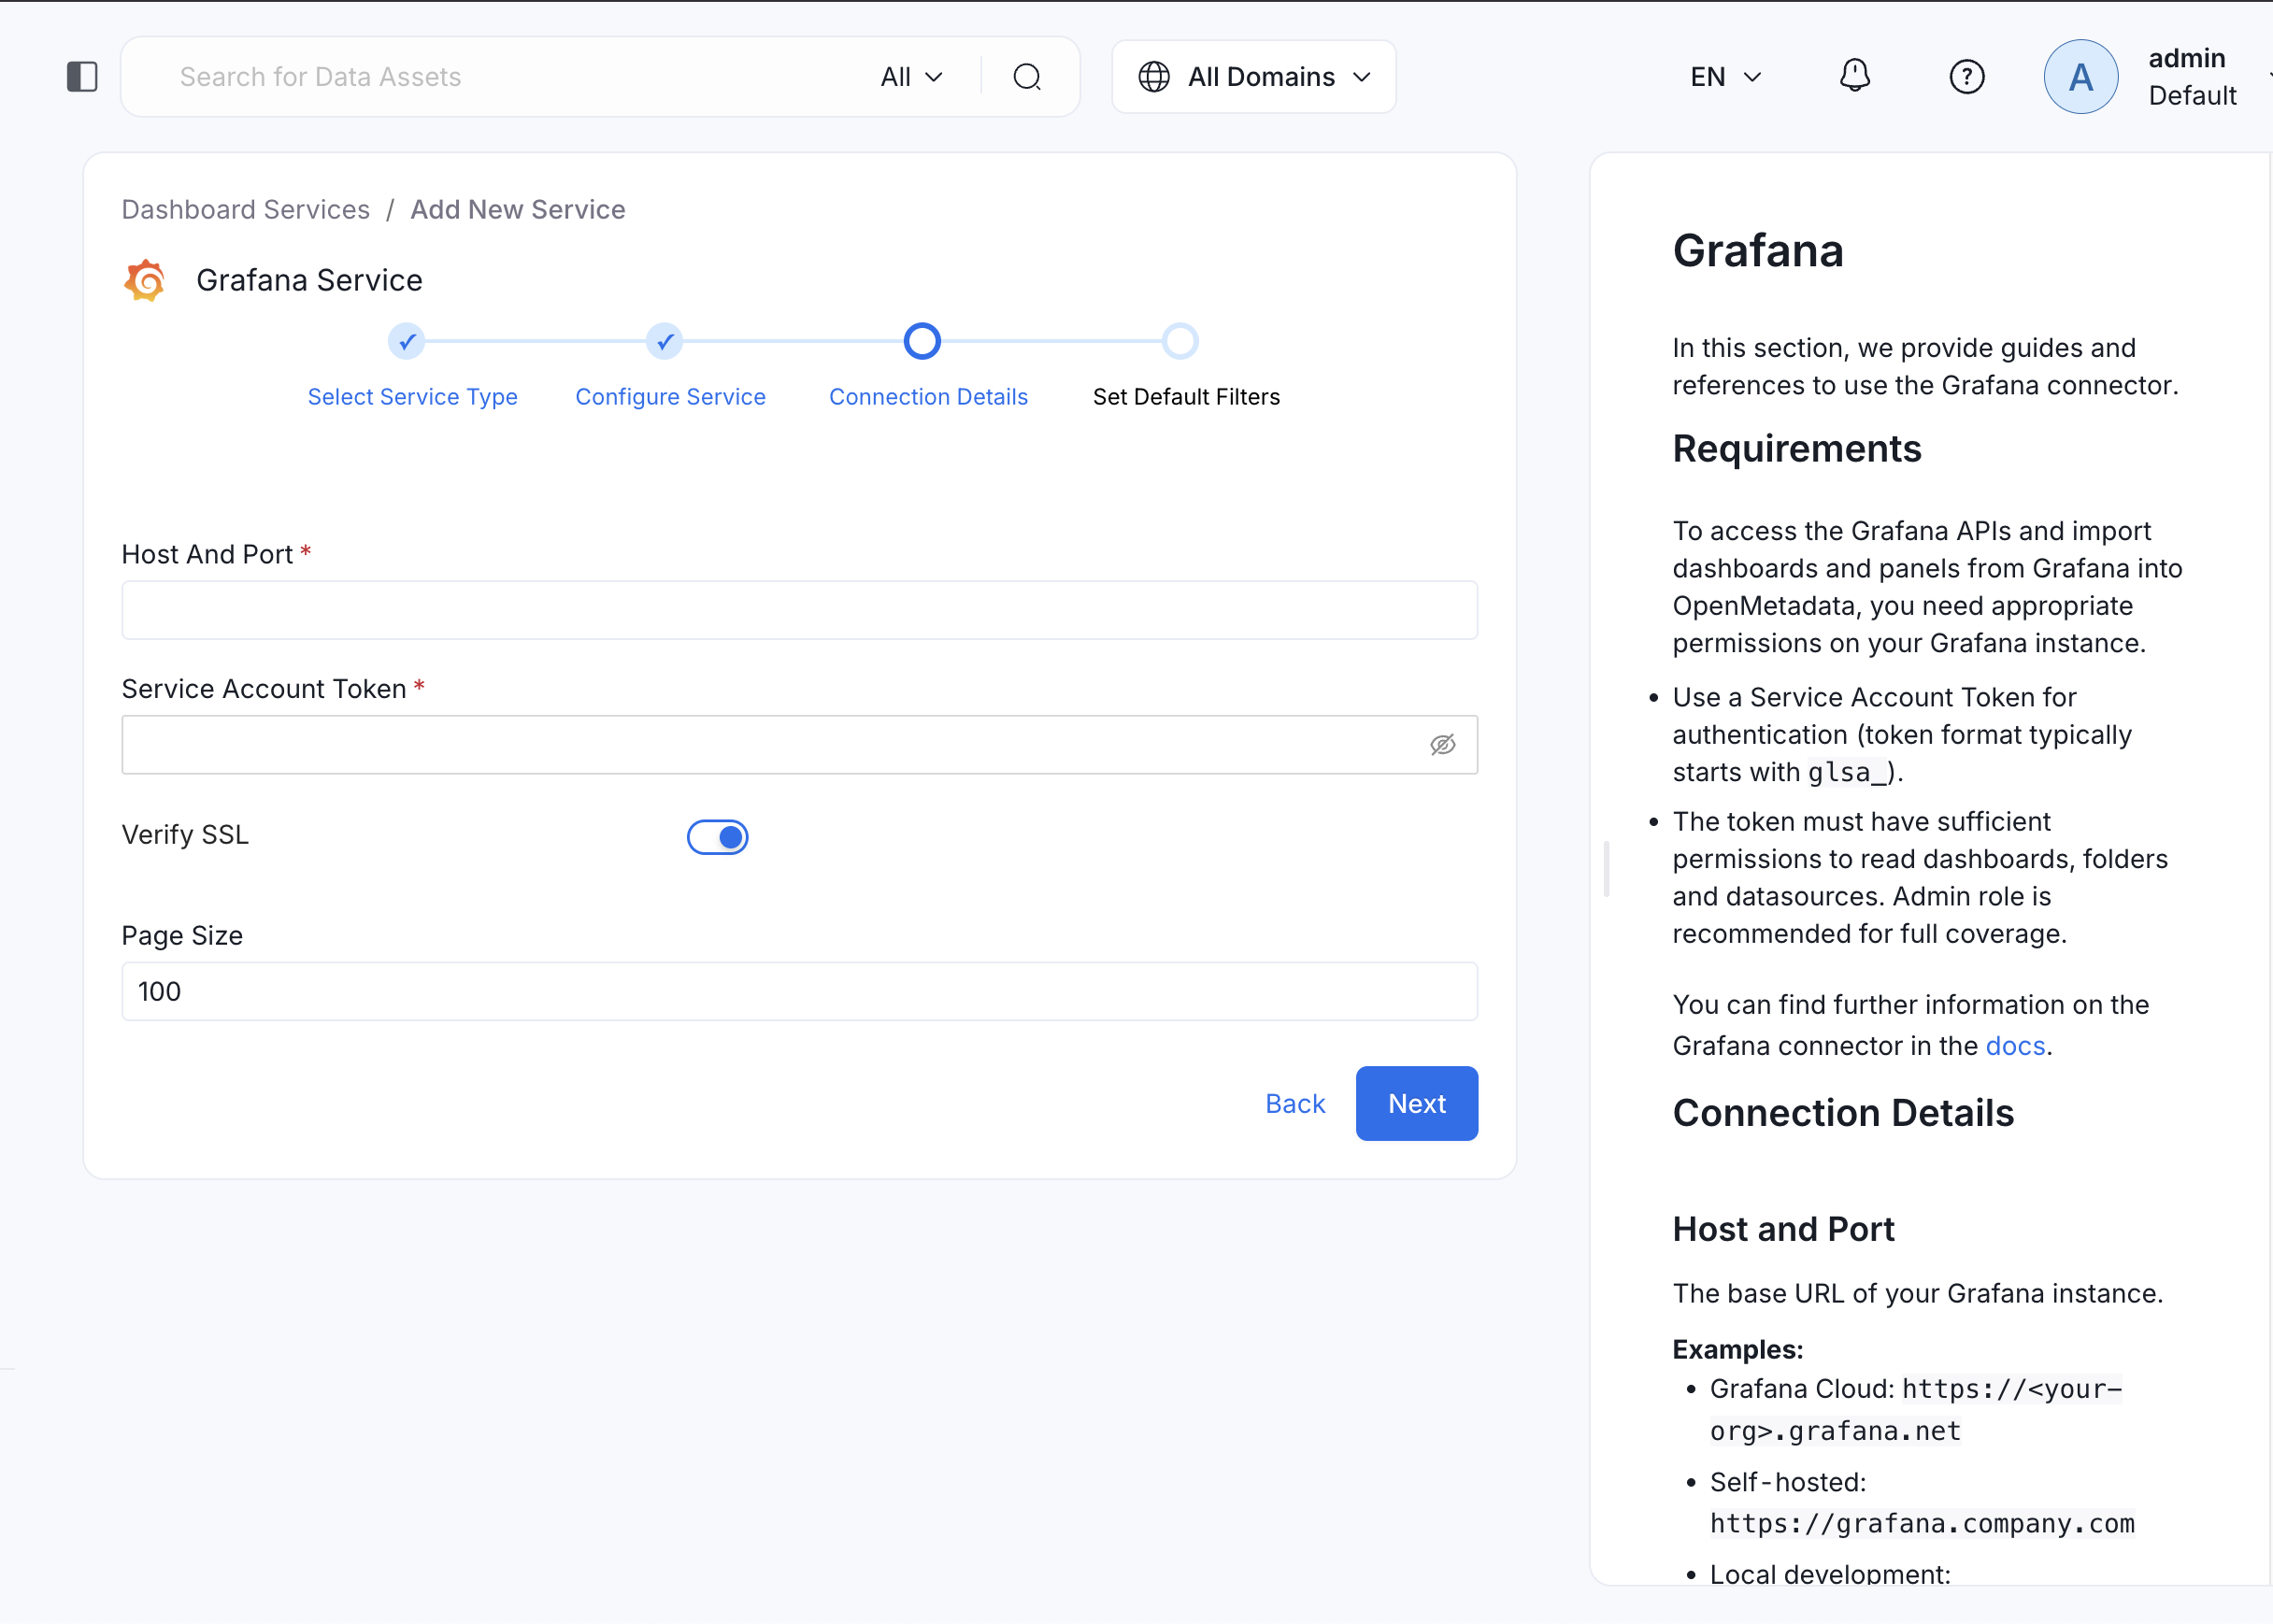Image resolution: width=2273 pixels, height=1624 pixels.
Task: Show the Service Account Token value
Action: [1443, 744]
